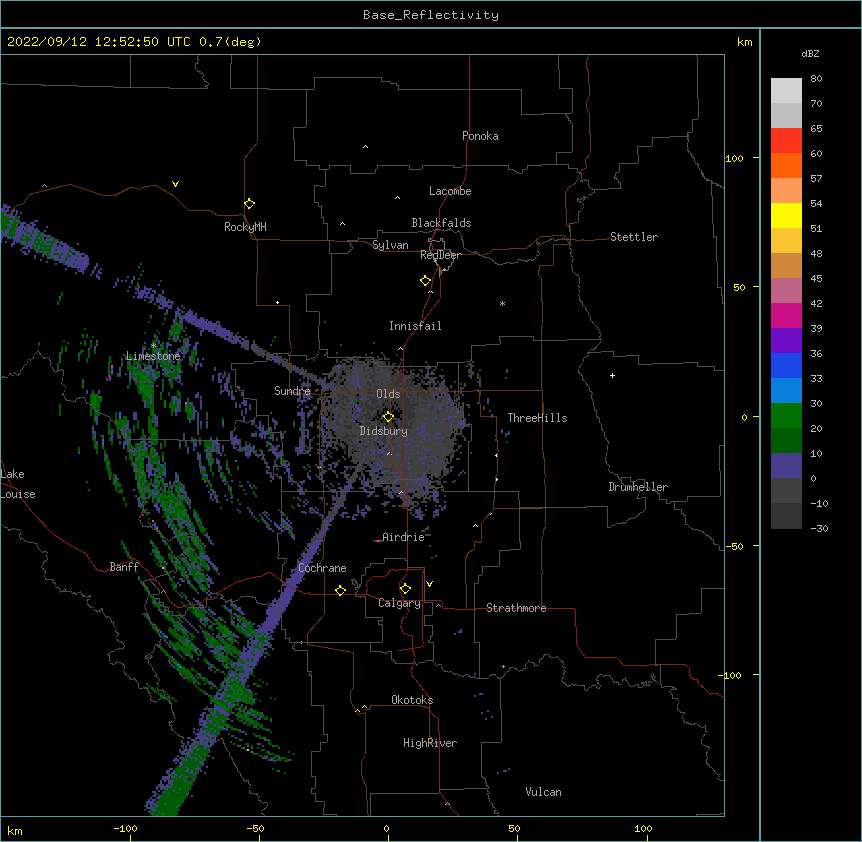Viewport: 862px width, 842px height.
Task: Click the Sylvan label
Action: coord(390,245)
